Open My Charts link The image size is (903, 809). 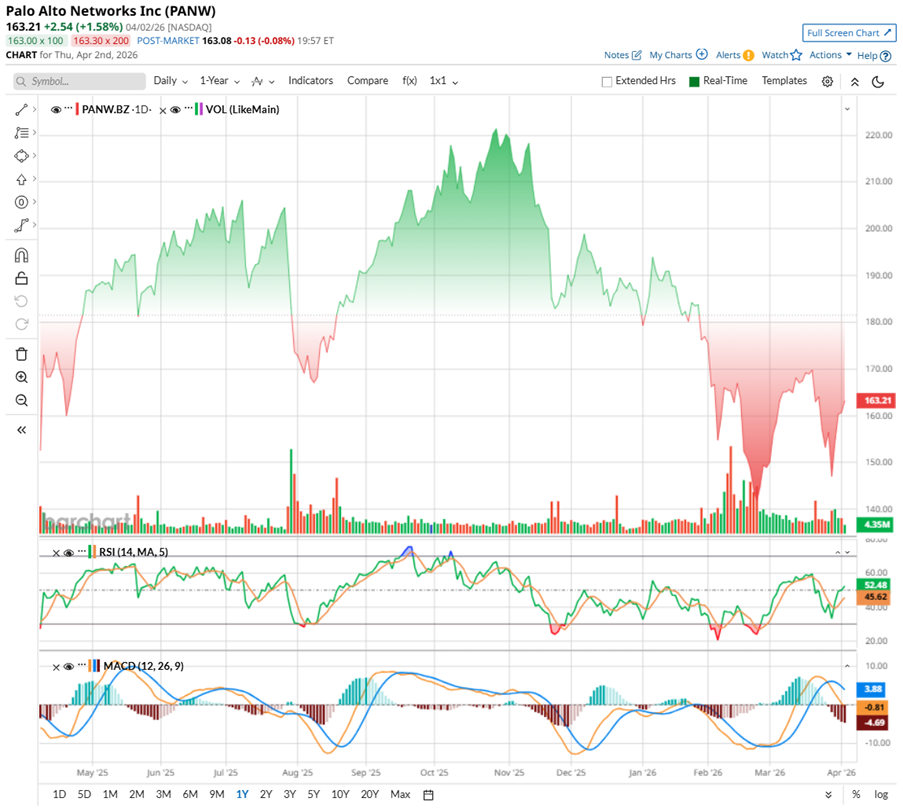[x=678, y=55]
